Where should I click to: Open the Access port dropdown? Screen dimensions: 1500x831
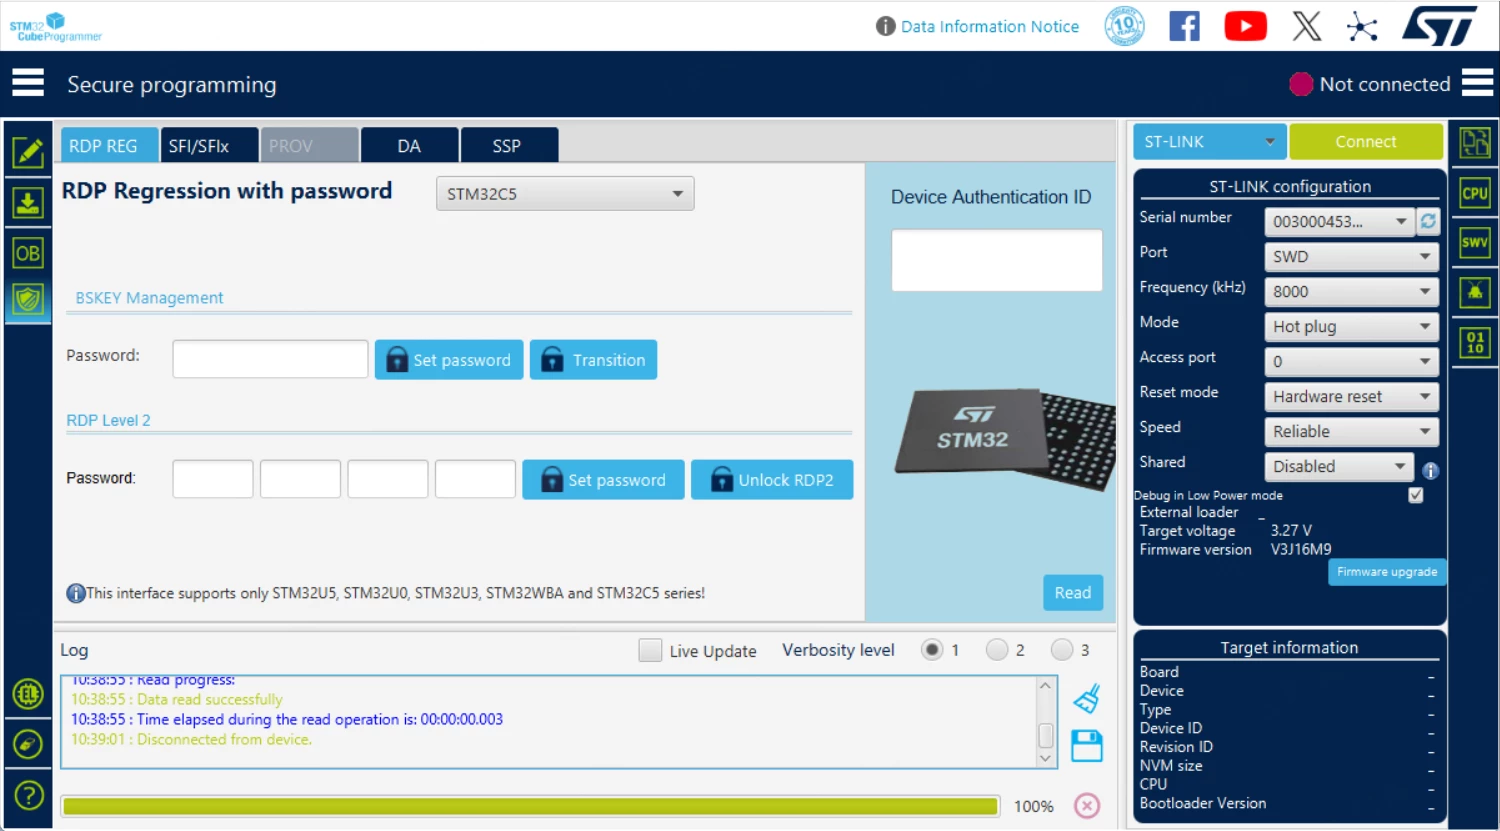pyautogui.click(x=1351, y=361)
